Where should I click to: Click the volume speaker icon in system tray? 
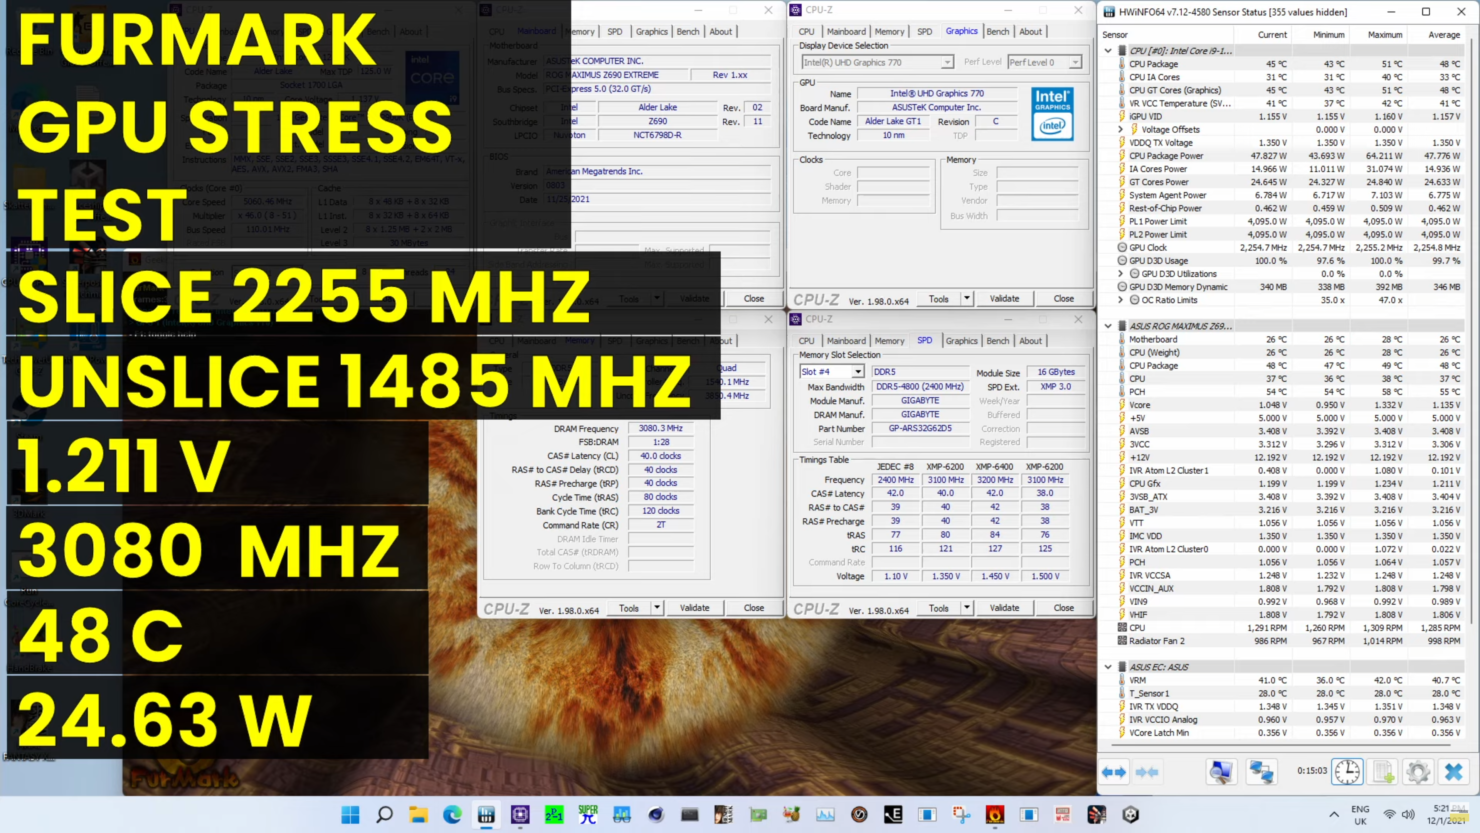tap(1408, 815)
